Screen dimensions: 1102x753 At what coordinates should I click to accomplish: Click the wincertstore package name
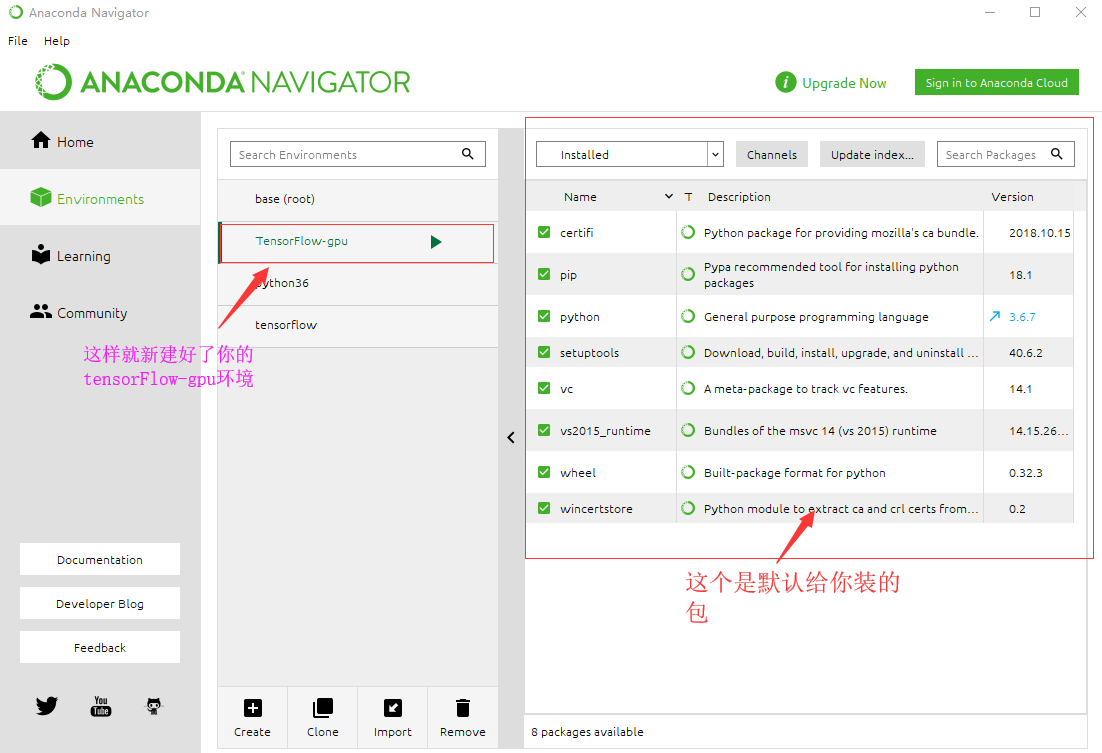point(596,509)
